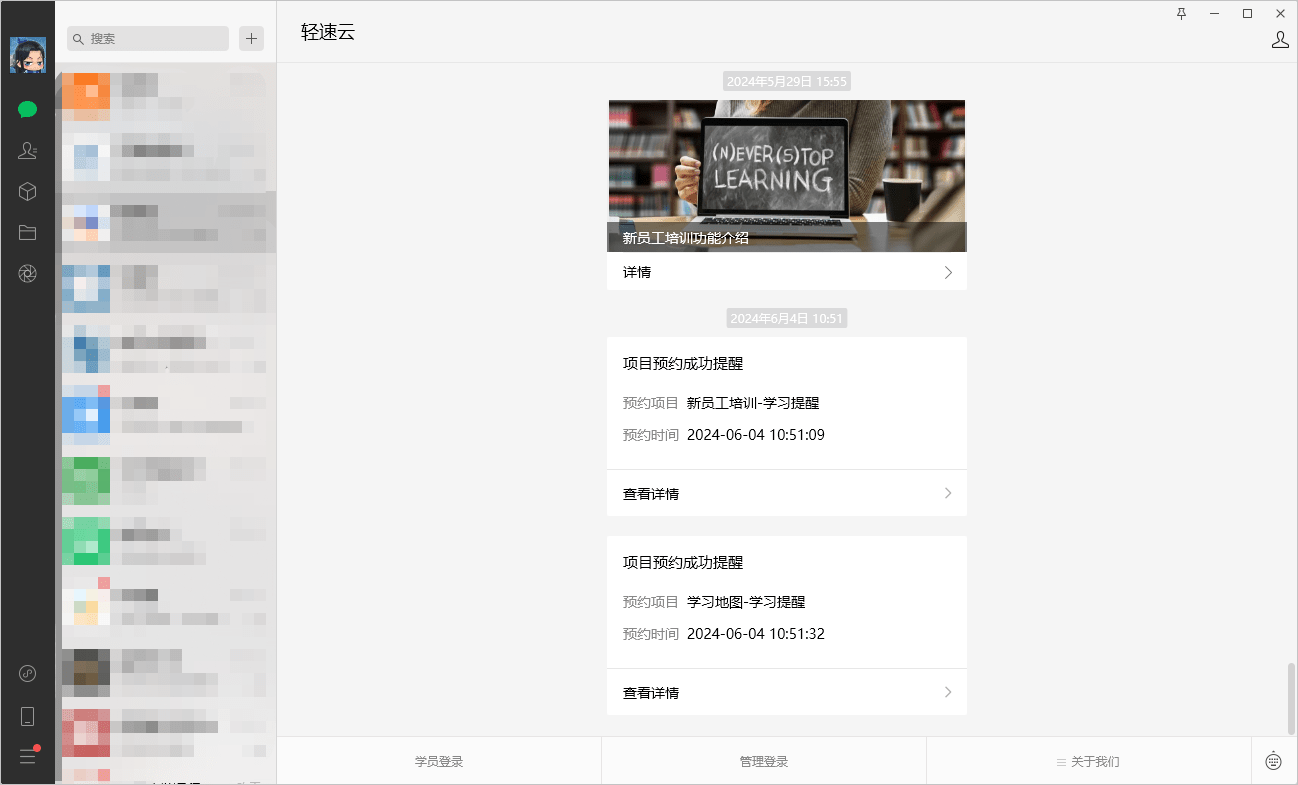Open the 管理登录 menu
1298x785 pixels.
(x=764, y=761)
